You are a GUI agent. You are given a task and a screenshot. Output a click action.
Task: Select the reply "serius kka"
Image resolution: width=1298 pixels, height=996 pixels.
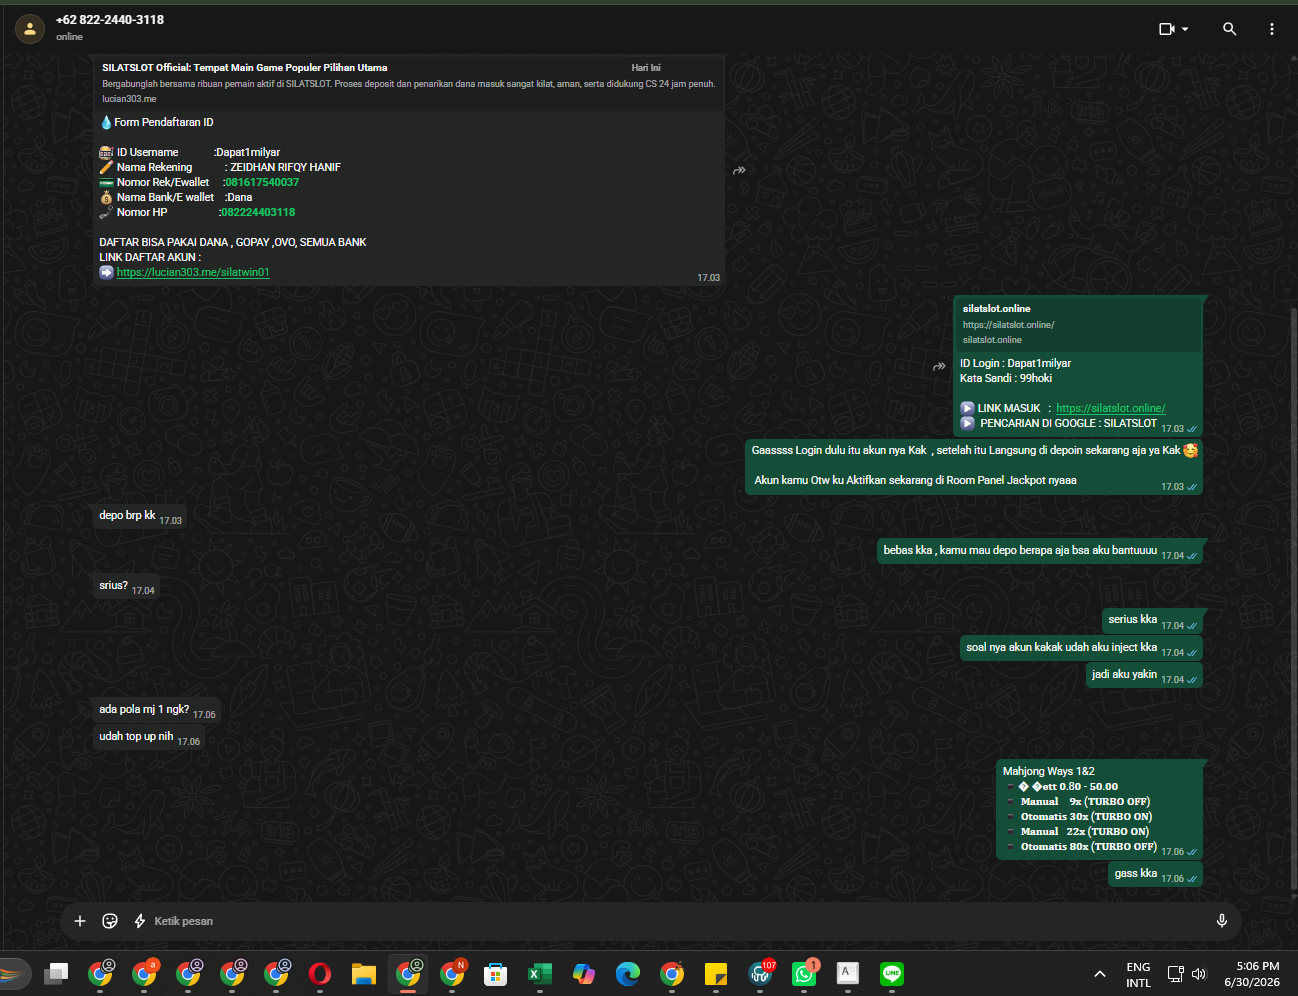[1153, 620]
